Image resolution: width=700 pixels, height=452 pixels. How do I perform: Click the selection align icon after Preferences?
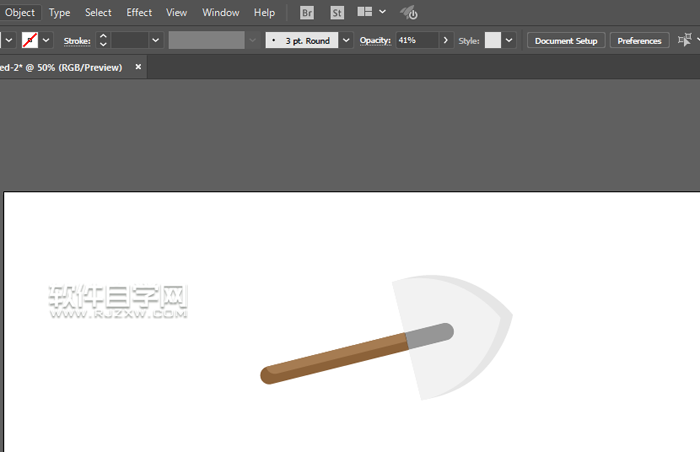685,41
